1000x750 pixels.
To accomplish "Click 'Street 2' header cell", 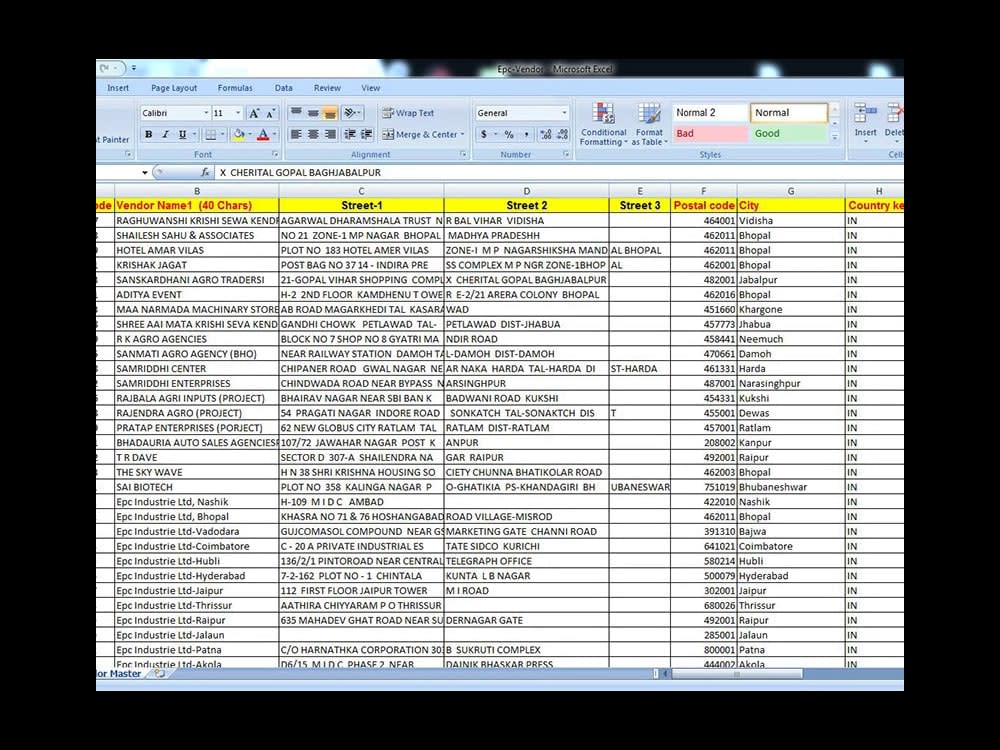I will coord(526,205).
